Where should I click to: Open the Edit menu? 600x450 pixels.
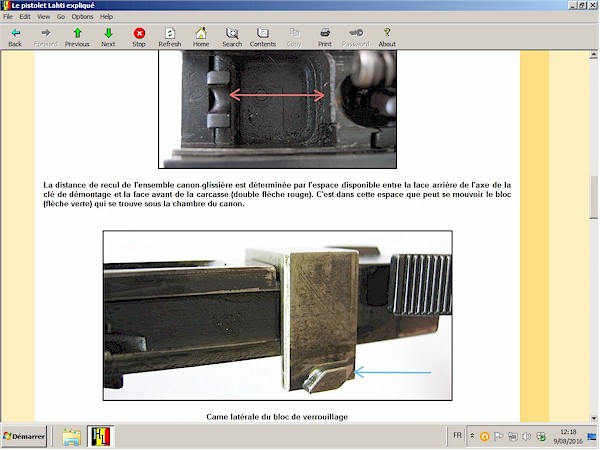pyautogui.click(x=25, y=16)
